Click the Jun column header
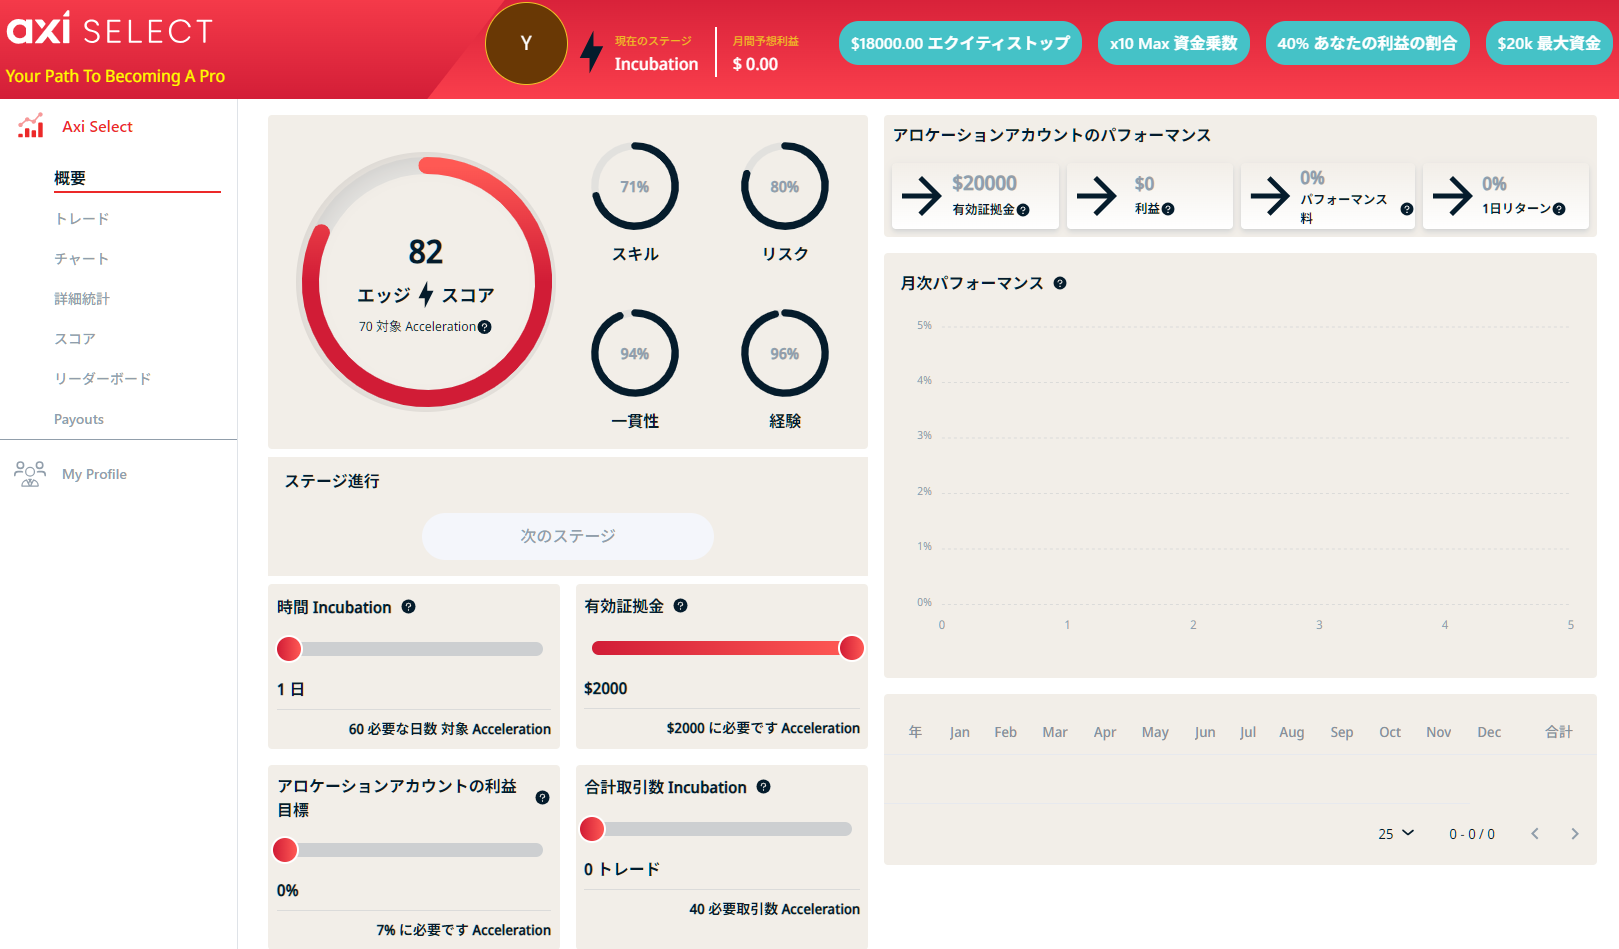The height and width of the screenshot is (949, 1619). (1205, 732)
